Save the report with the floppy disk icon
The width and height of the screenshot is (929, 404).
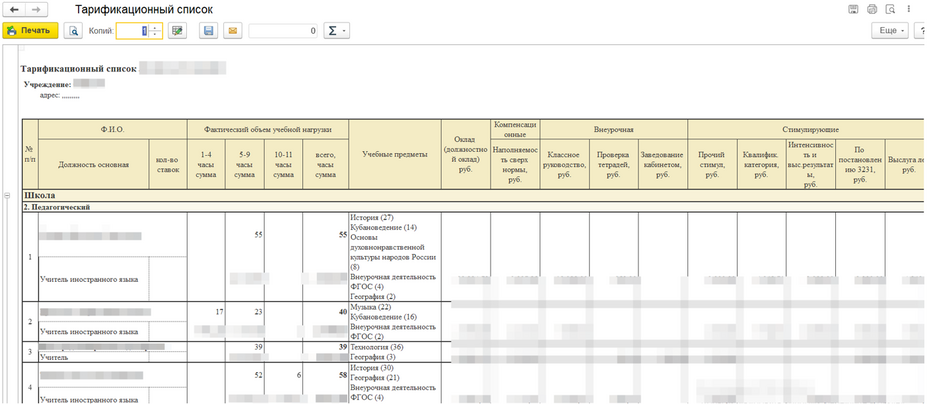(x=209, y=31)
